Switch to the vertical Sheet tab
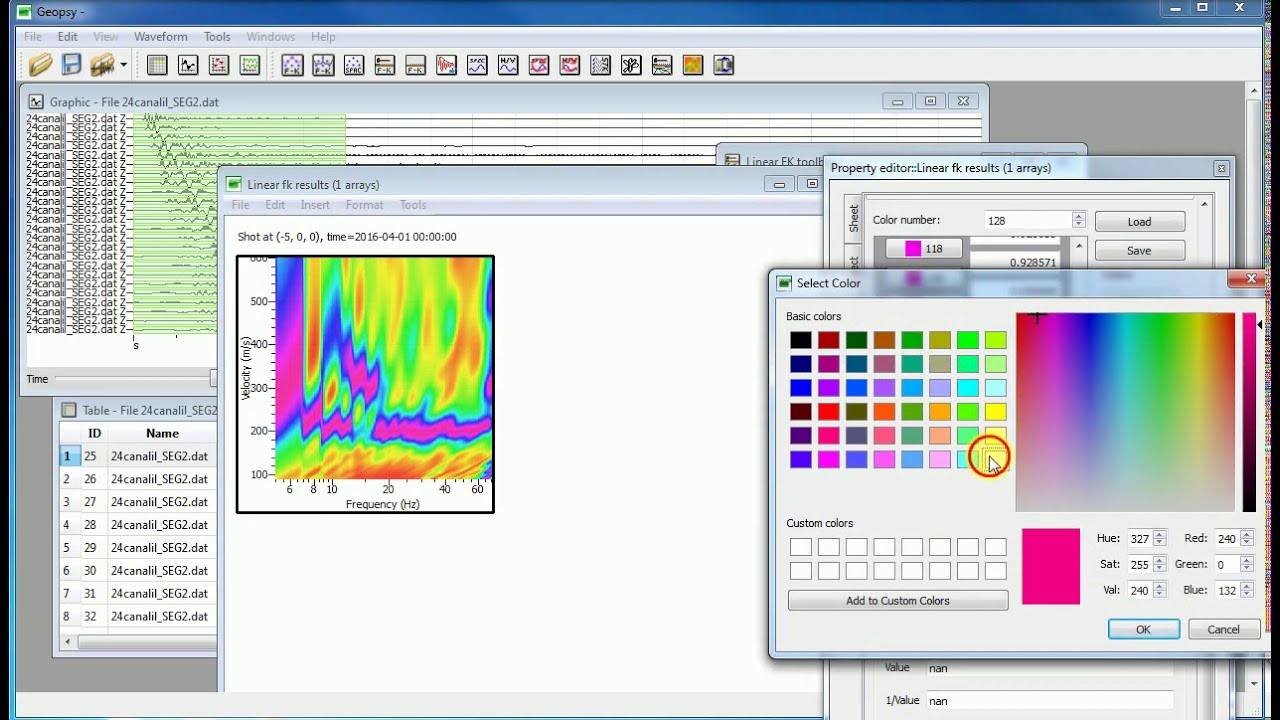 (854, 218)
